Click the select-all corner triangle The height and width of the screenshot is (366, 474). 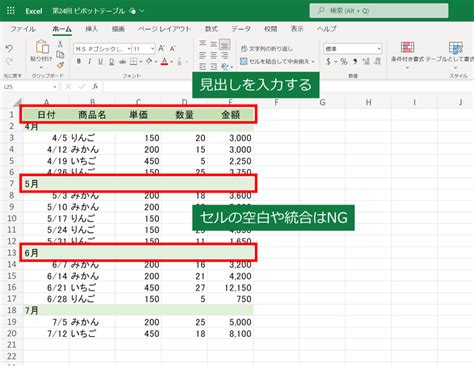click(x=17, y=102)
